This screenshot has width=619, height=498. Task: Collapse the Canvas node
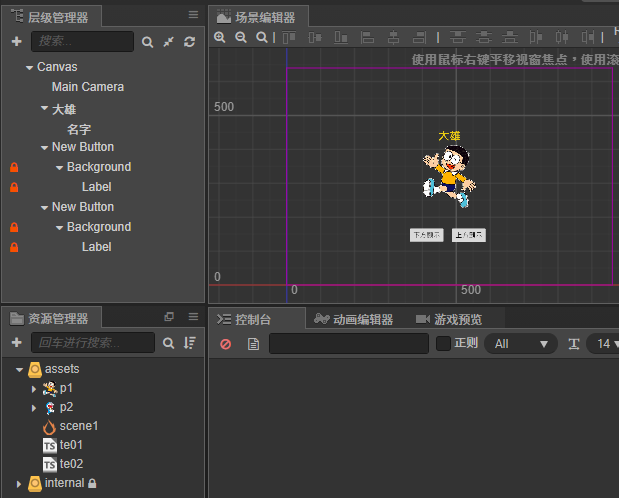click(x=29, y=68)
